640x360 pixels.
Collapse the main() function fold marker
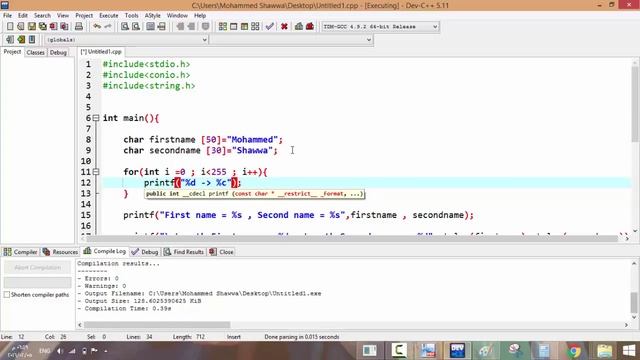96,118
